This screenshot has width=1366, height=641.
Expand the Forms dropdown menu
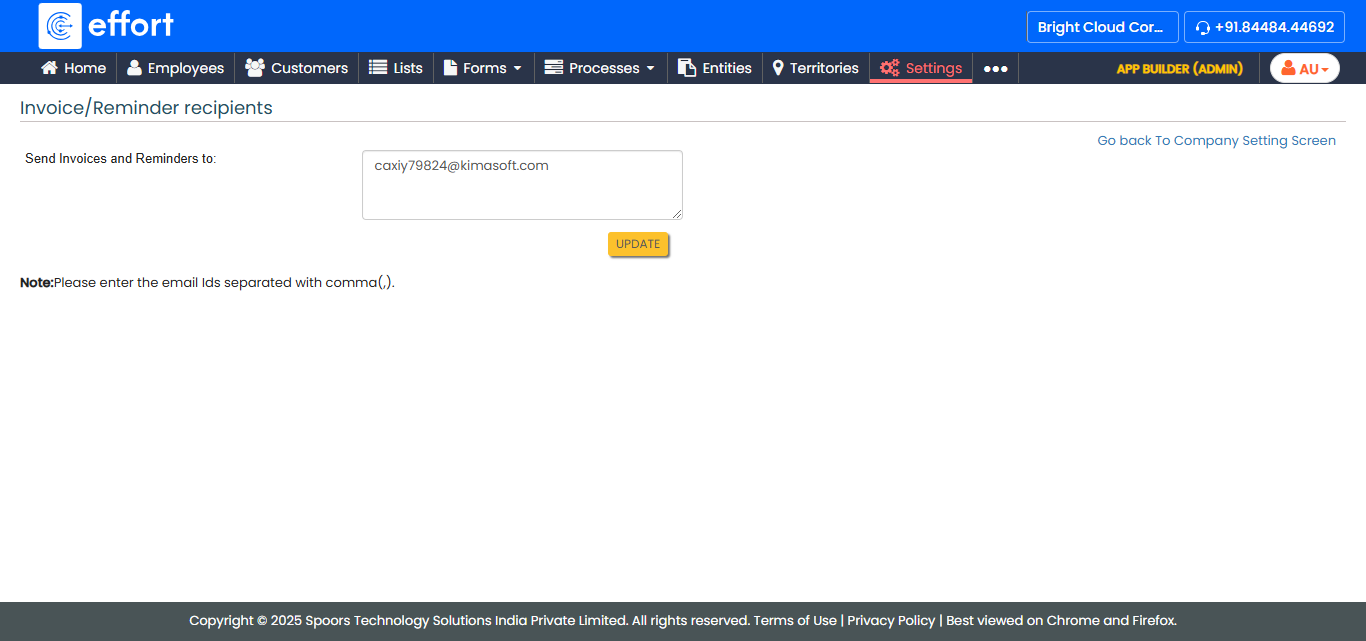click(483, 68)
